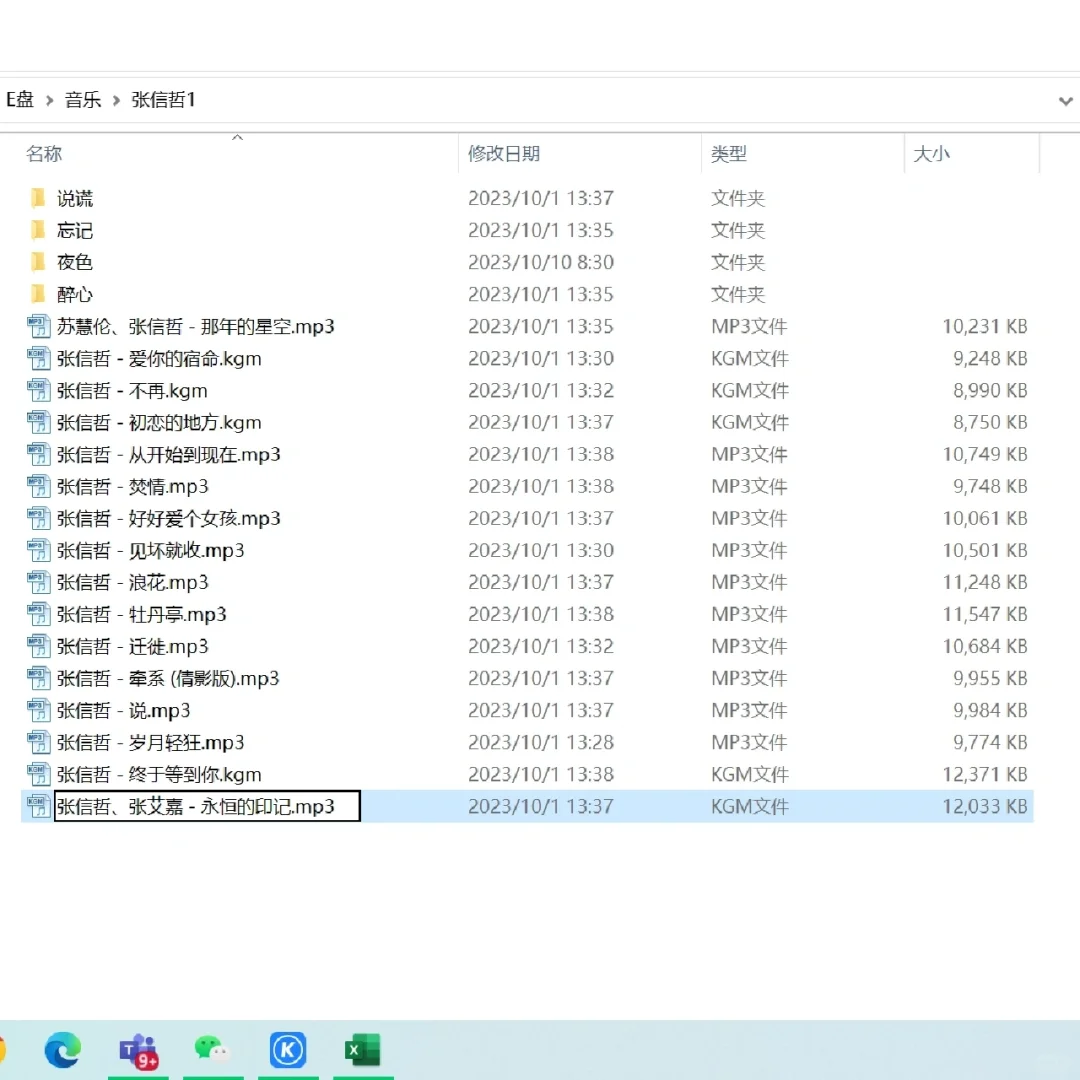Open the Microsoft Edge browser from taskbar
This screenshot has height=1080, width=1080.
[63, 1050]
